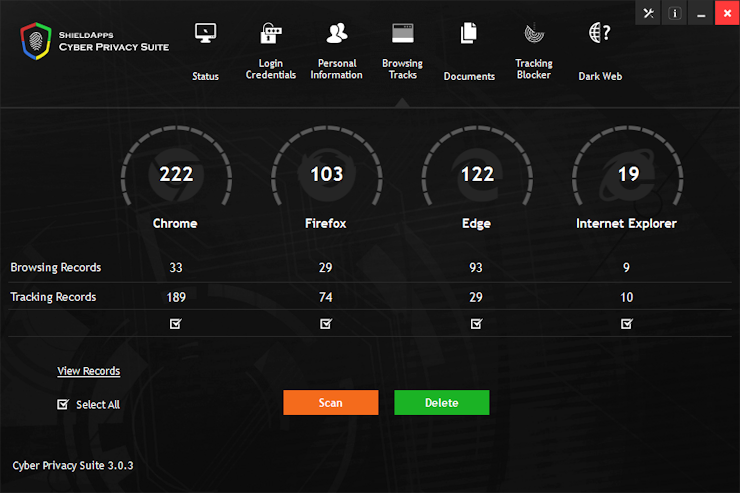
Task: Click the Chrome browser label
Action: pos(175,224)
